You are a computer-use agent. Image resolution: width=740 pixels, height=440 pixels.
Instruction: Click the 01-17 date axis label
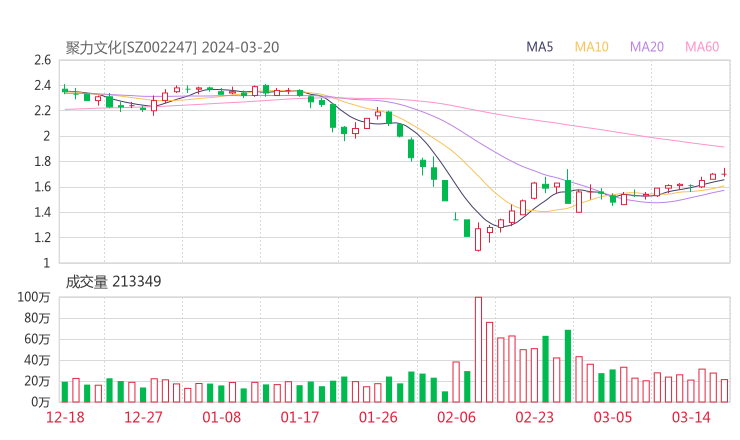point(300,417)
